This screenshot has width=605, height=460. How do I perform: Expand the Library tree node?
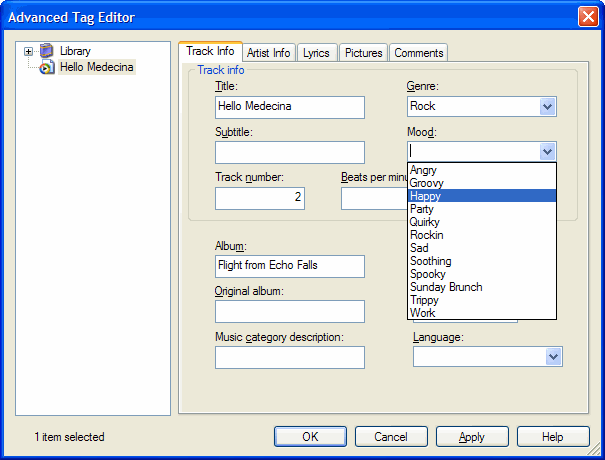tap(28, 51)
